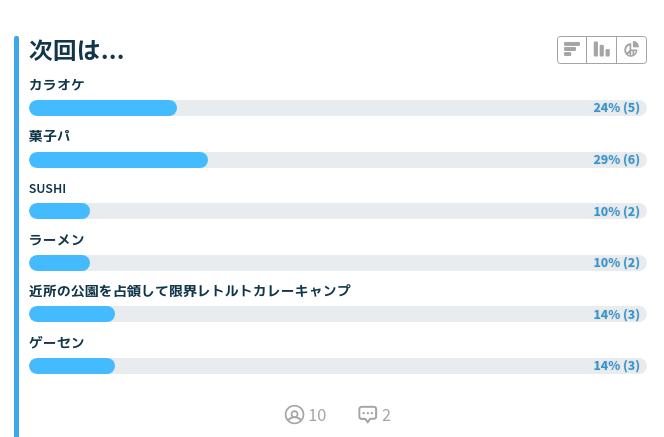The image size is (664, 437).
Task: Select the ラーメン option label
Action: pos(56,240)
